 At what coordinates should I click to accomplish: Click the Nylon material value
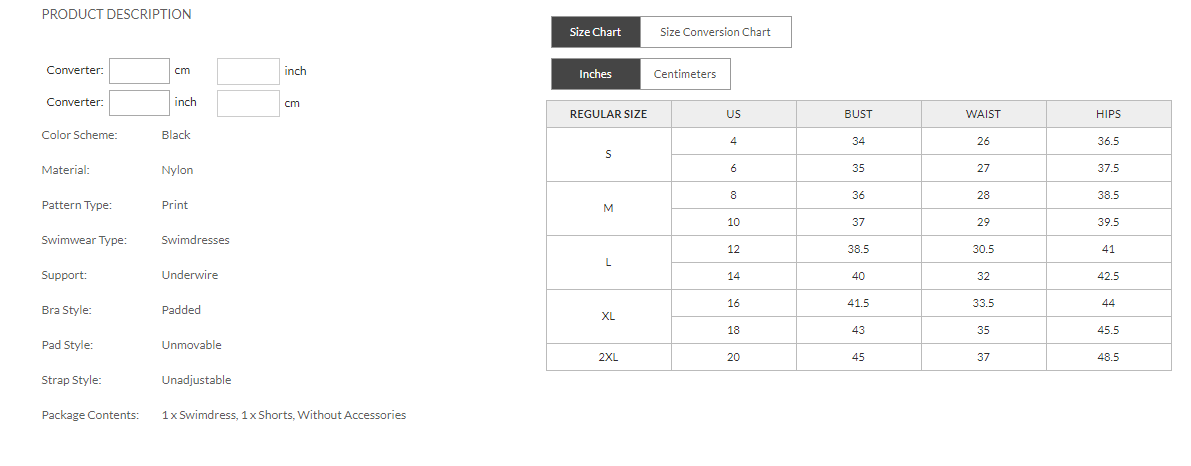tap(177, 170)
